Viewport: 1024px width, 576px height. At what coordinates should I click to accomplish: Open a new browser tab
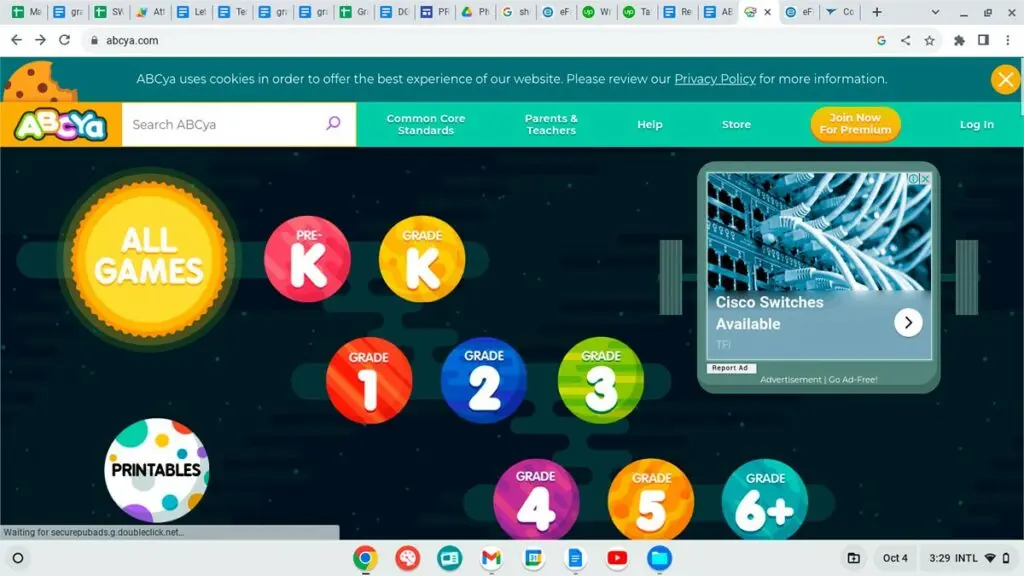point(877,12)
